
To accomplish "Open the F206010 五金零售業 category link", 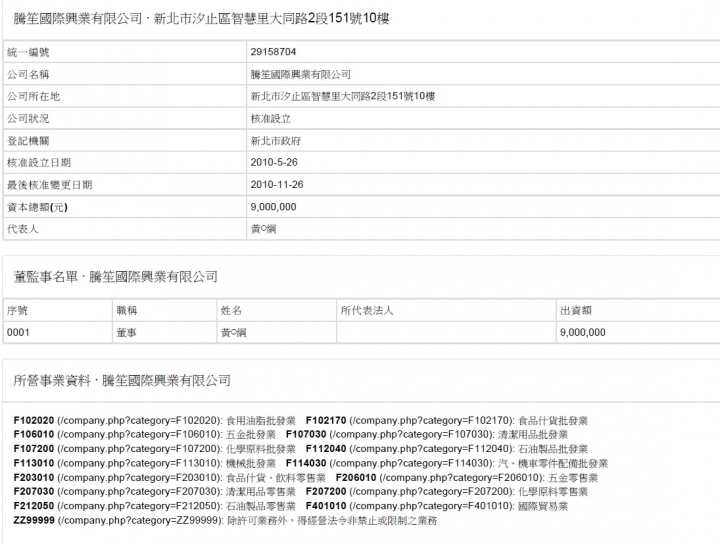I will [x=467, y=477].
